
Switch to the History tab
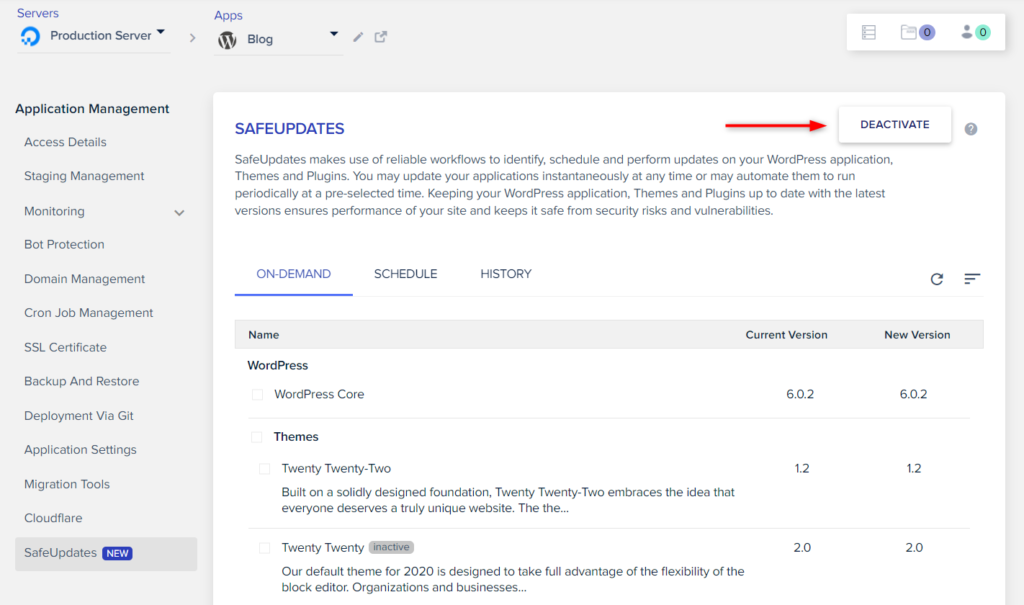coord(506,274)
